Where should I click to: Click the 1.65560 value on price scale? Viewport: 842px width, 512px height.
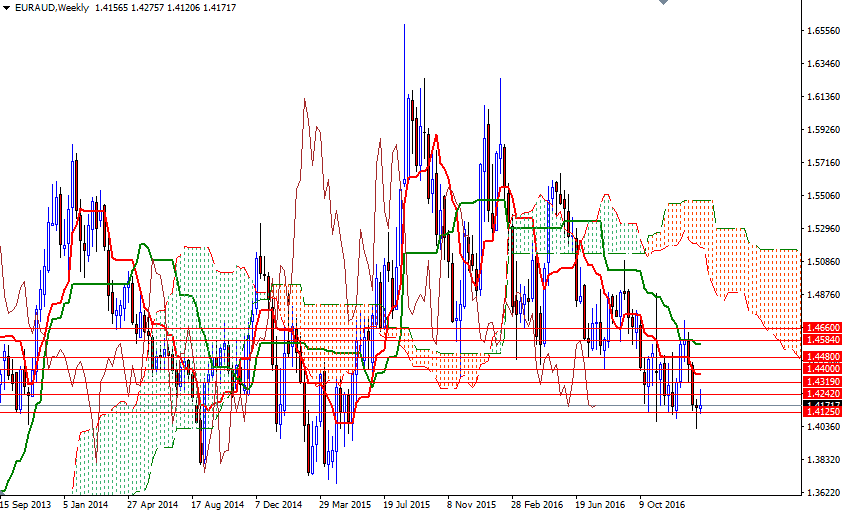(x=823, y=31)
